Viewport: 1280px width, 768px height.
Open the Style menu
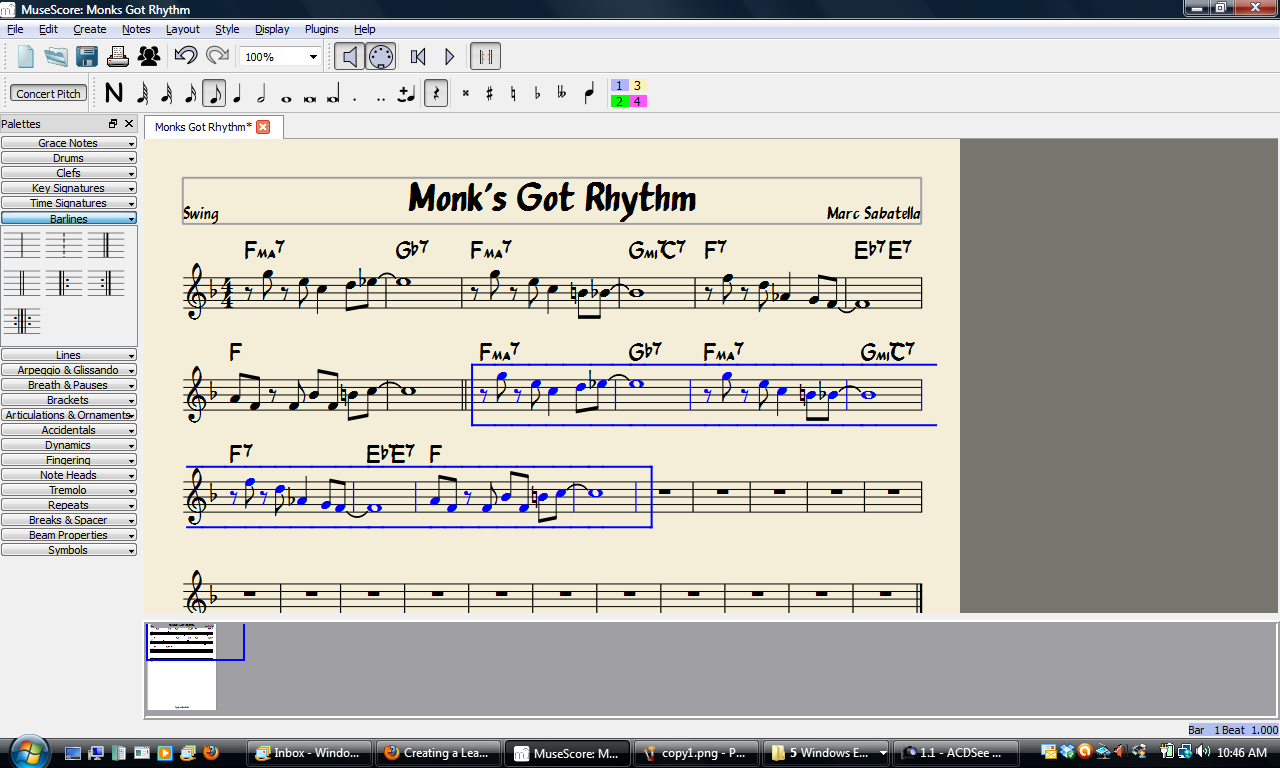[227, 29]
